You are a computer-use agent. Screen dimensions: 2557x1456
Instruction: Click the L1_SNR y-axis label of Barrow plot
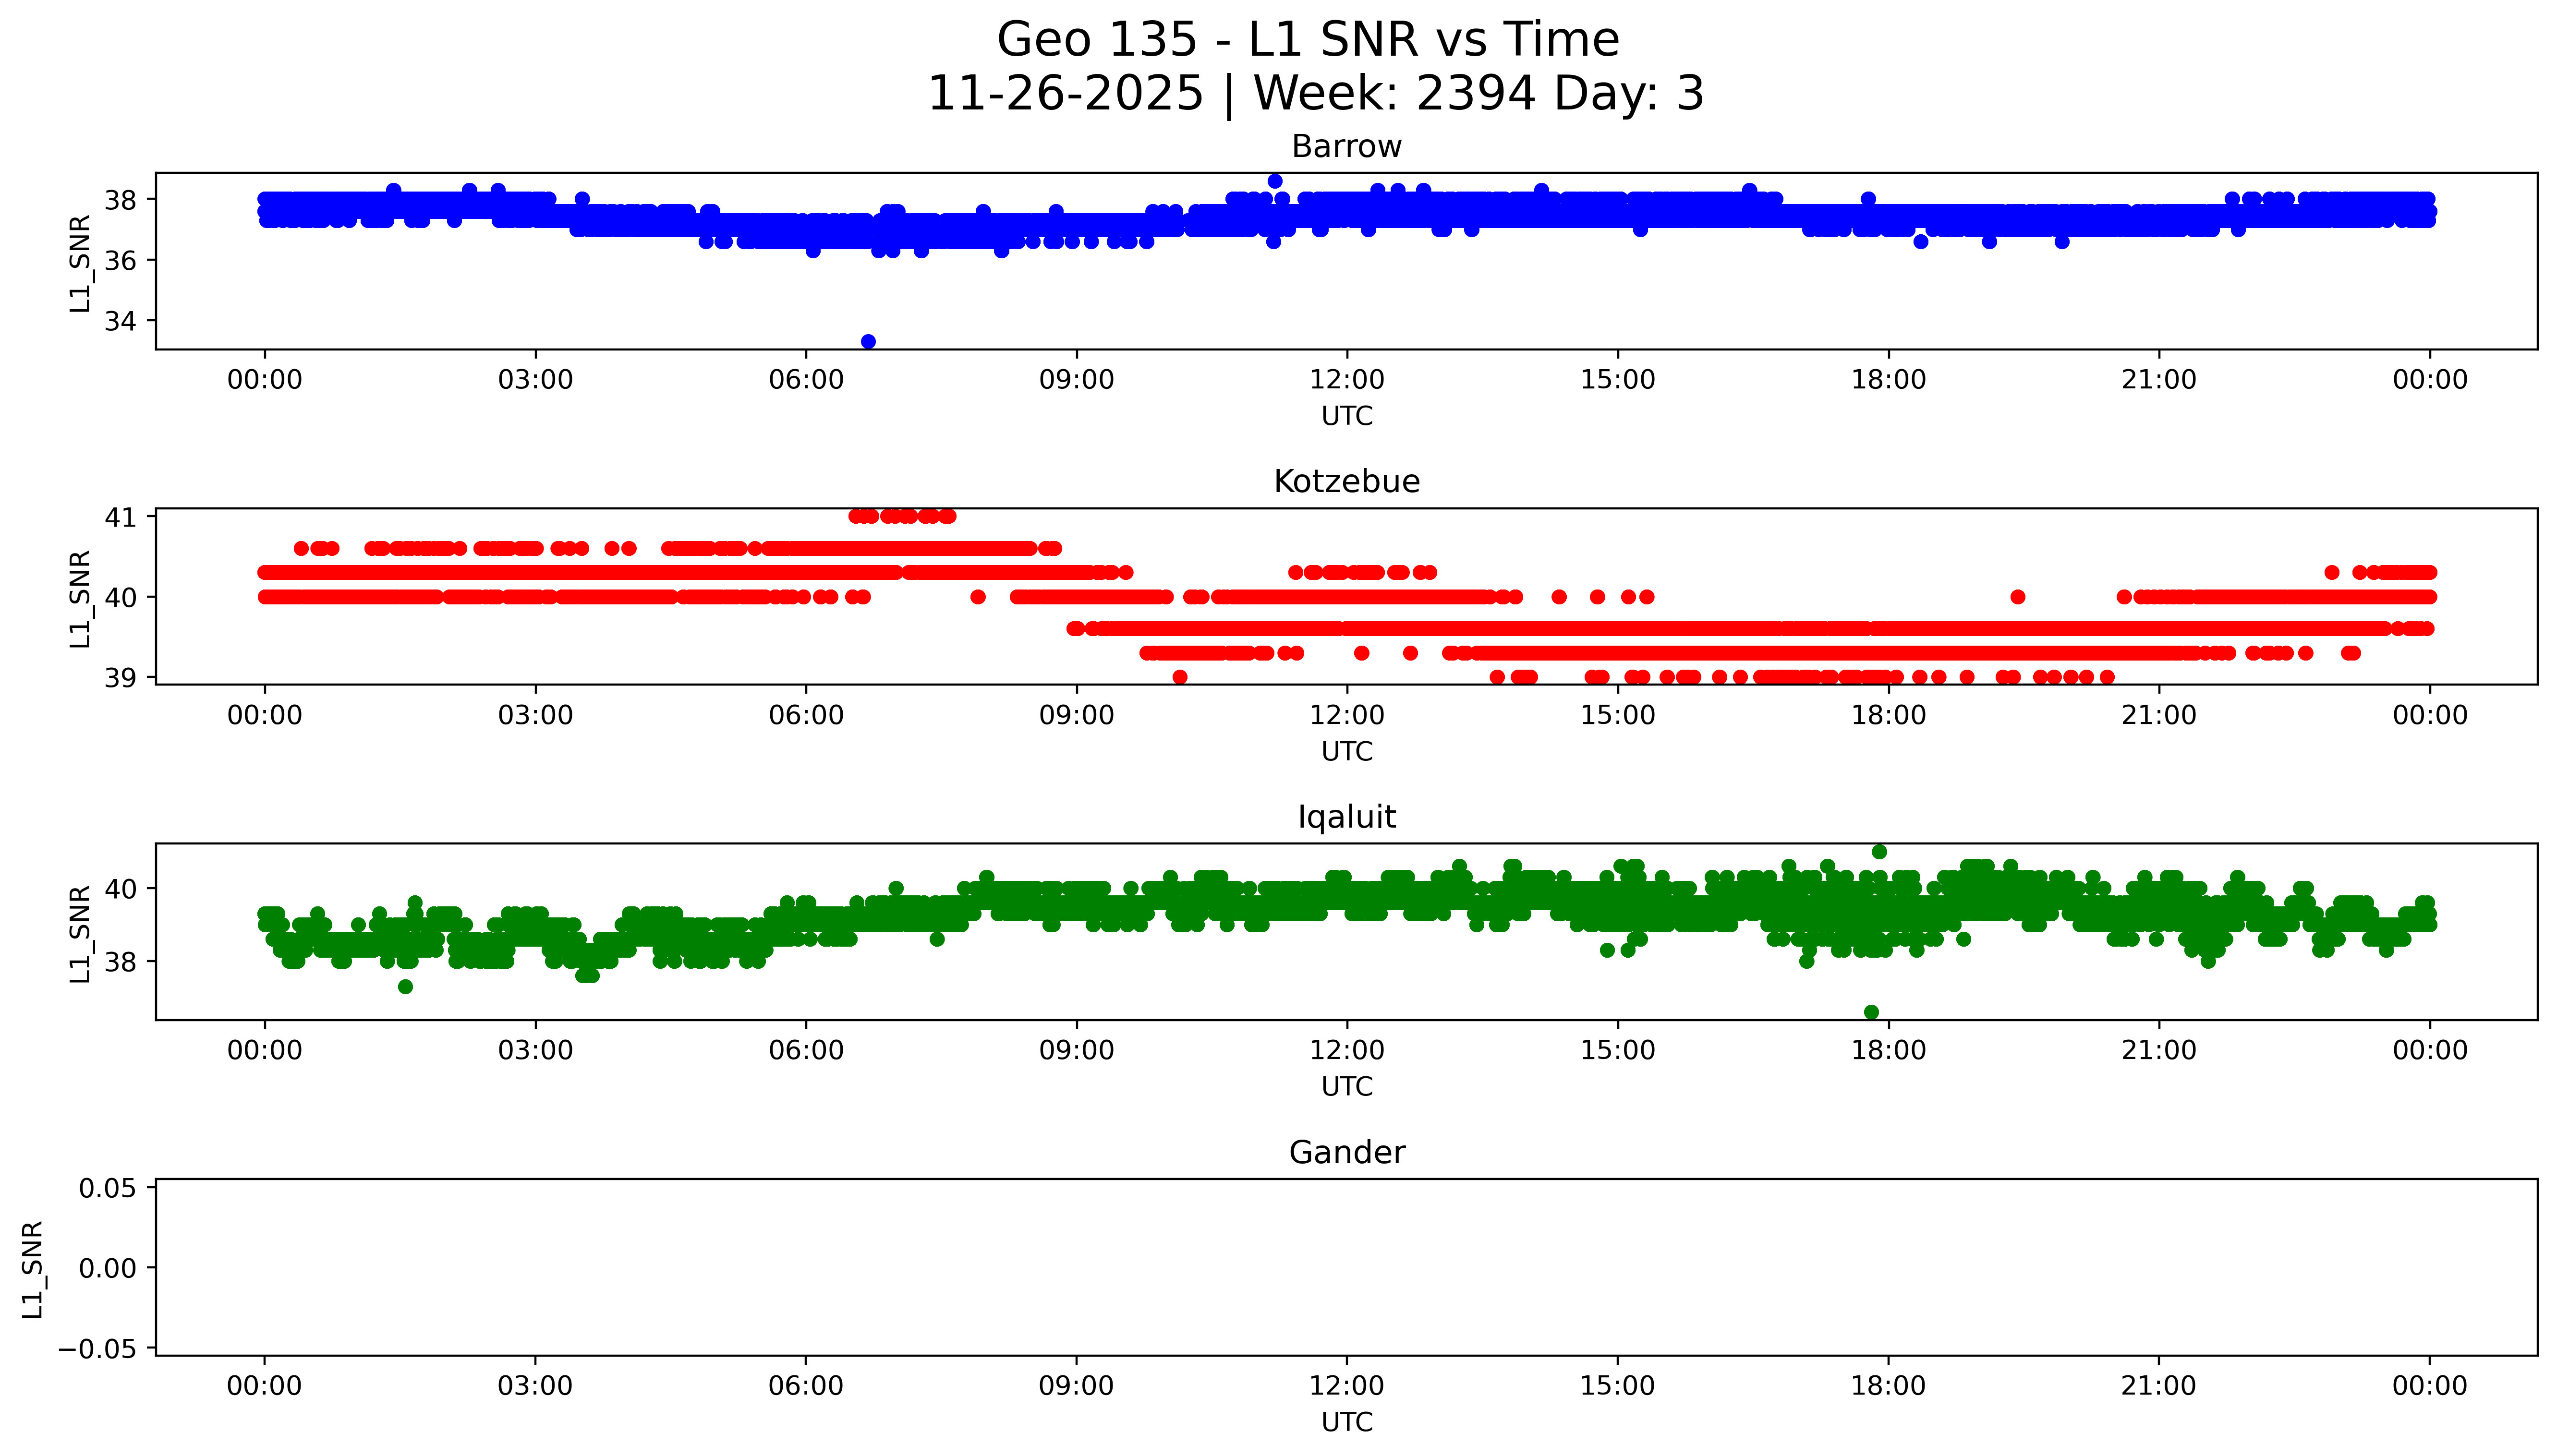pyautogui.click(x=80, y=263)
